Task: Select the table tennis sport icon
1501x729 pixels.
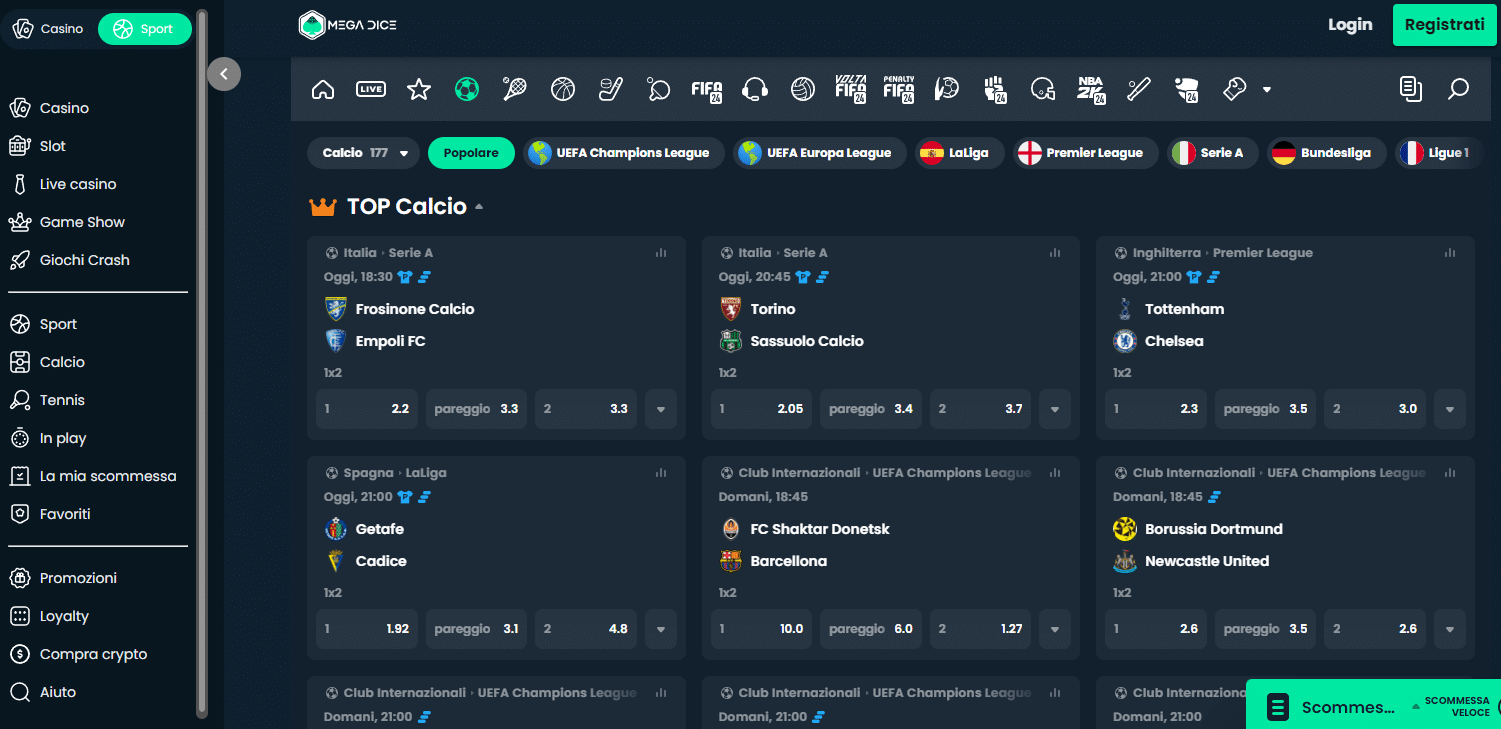Action: click(x=659, y=90)
